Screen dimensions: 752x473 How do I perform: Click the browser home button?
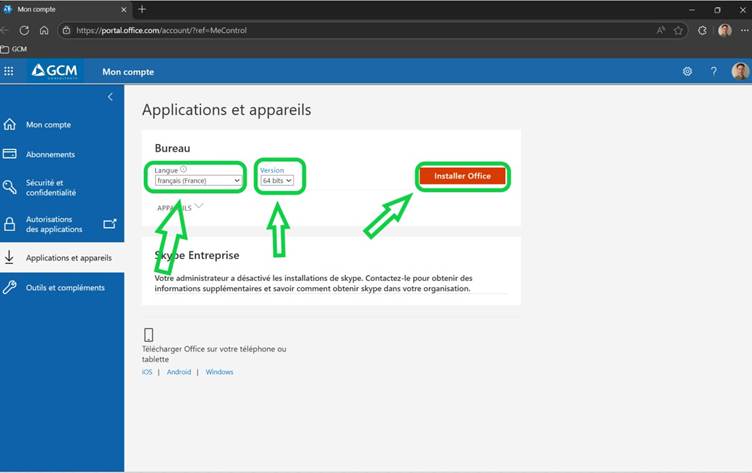tap(44, 30)
